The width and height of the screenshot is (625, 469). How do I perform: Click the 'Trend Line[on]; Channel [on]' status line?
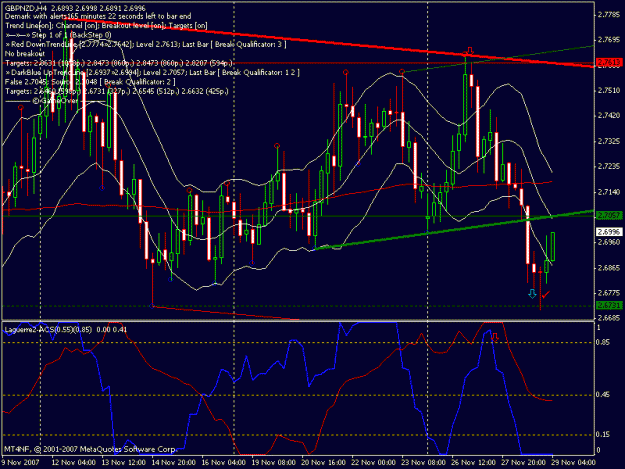tap(106, 26)
